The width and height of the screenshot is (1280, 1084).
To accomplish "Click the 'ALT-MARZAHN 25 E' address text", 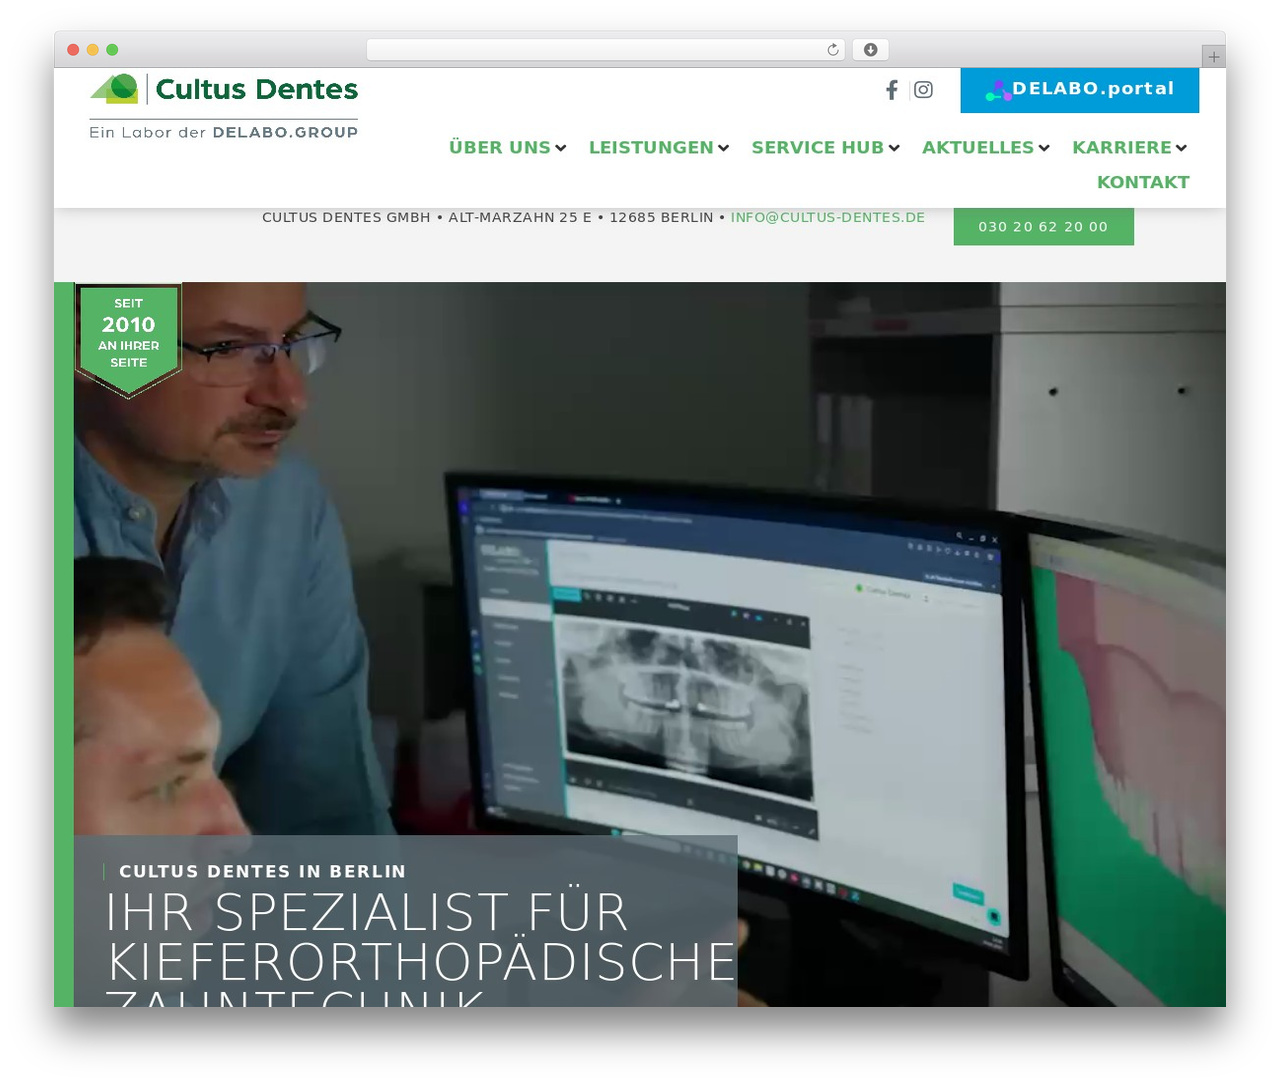I will [x=520, y=217].
